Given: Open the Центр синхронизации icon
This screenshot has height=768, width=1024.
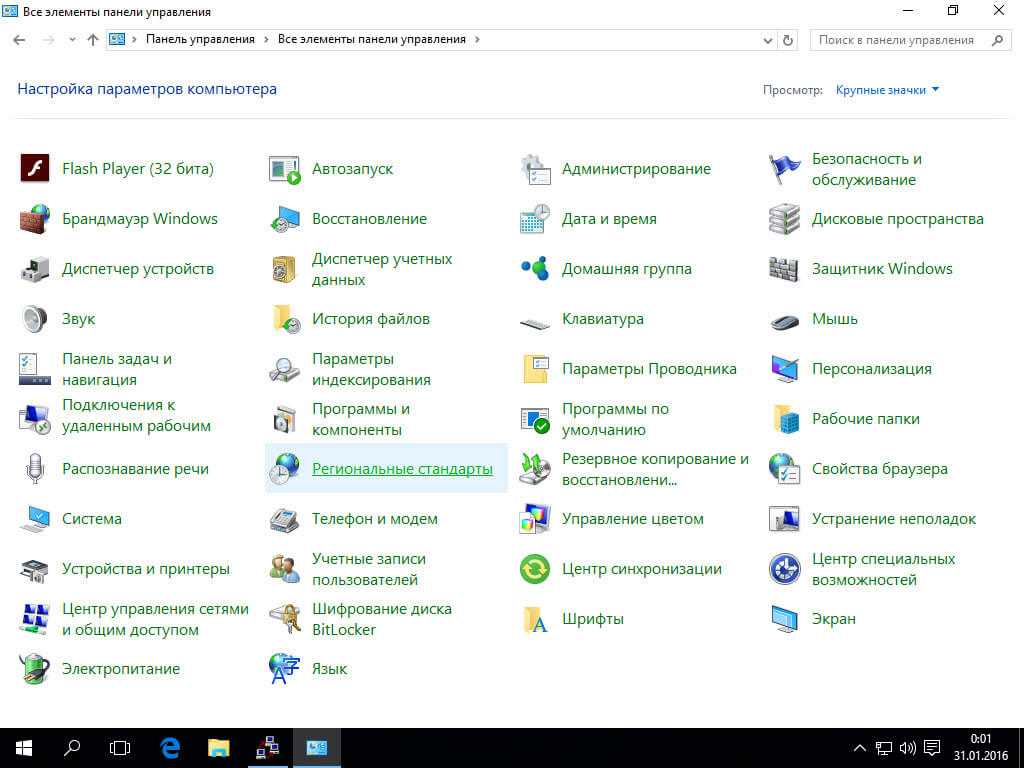Looking at the screenshot, I should pyautogui.click(x=535, y=569).
